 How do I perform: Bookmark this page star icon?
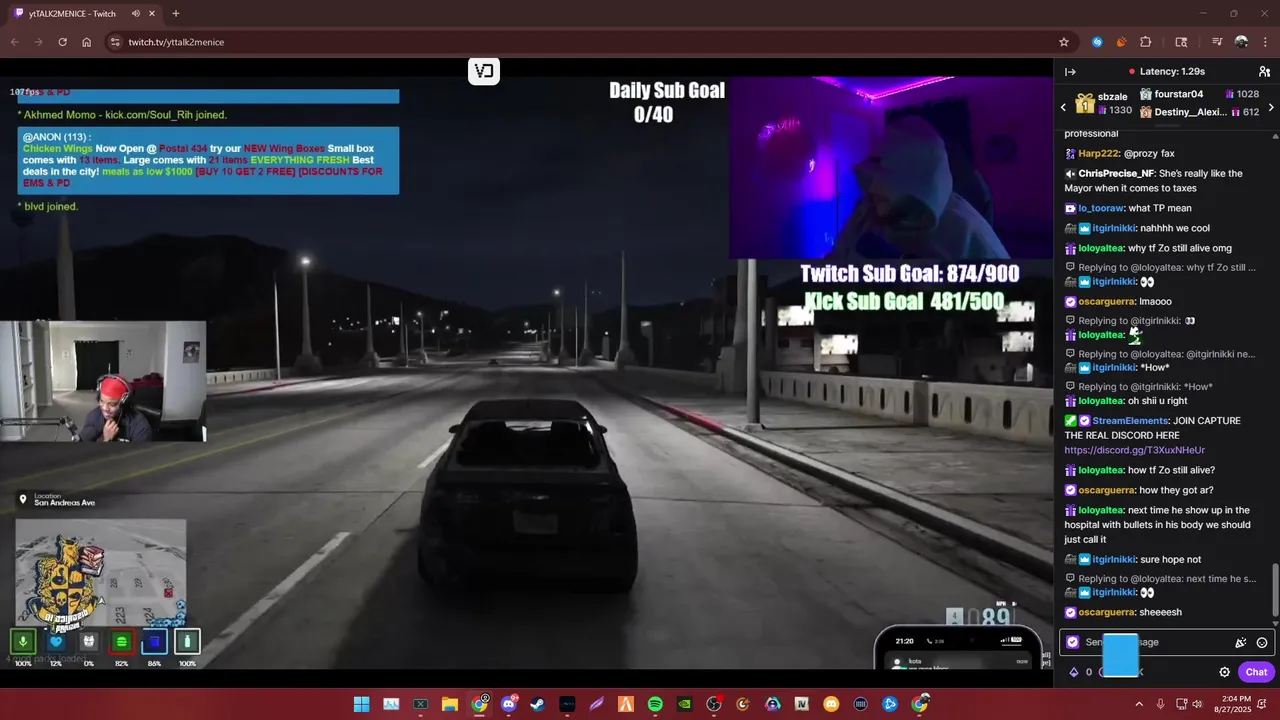[1064, 42]
